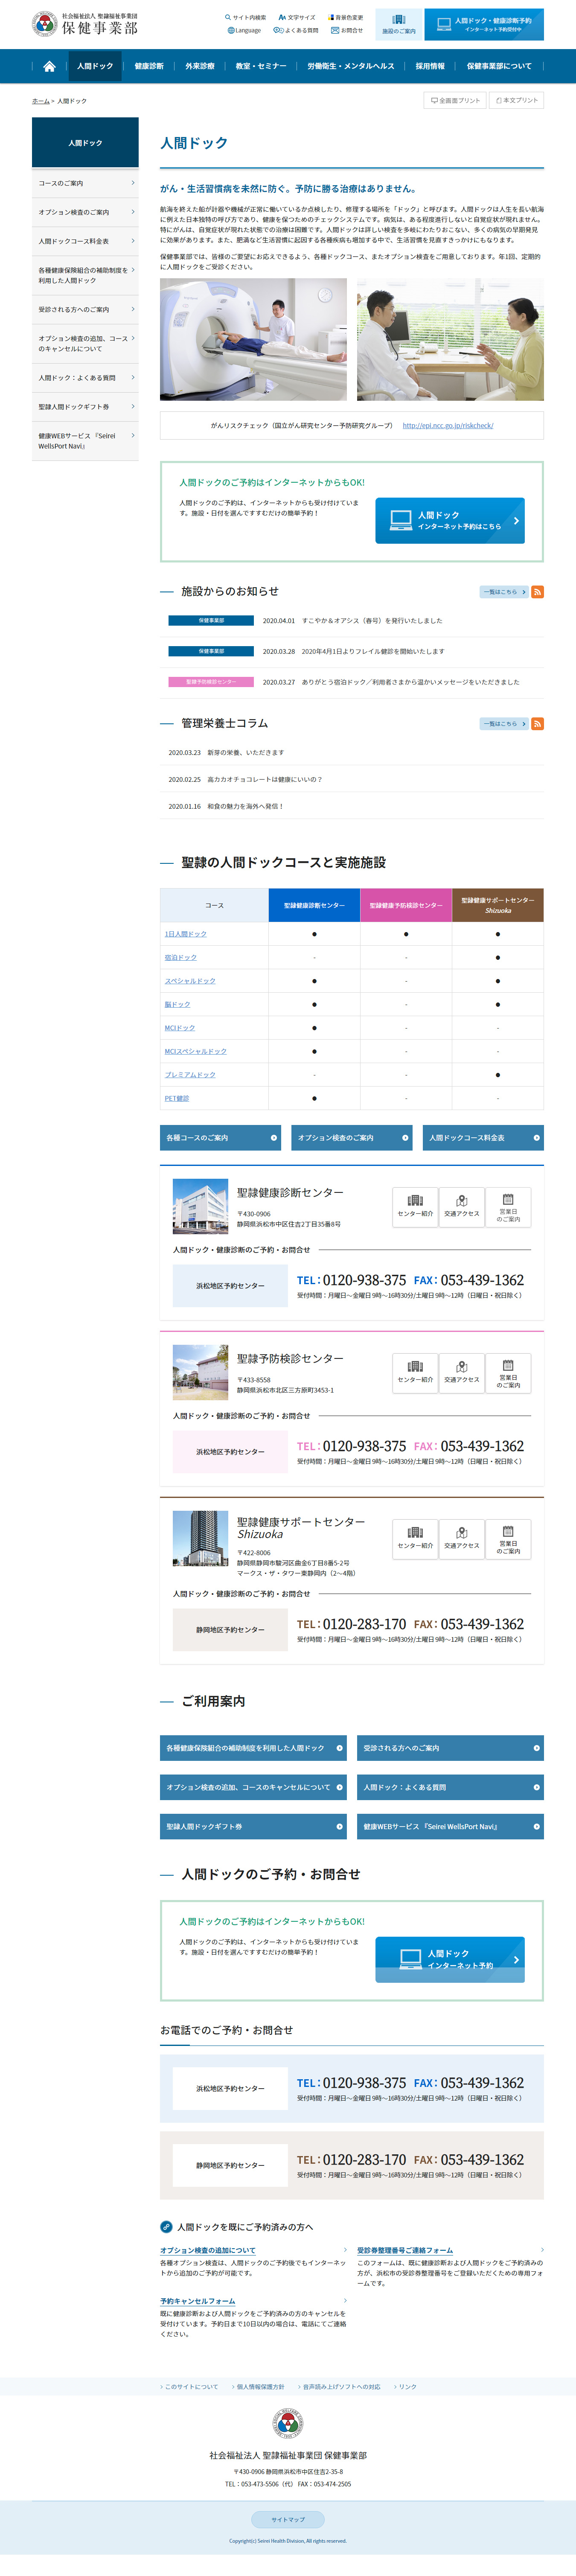The height and width of the screenshot is (2576, 576).
Task: Click 人間ドック インターネット予約はこちら button
Action: click(450, 521)
